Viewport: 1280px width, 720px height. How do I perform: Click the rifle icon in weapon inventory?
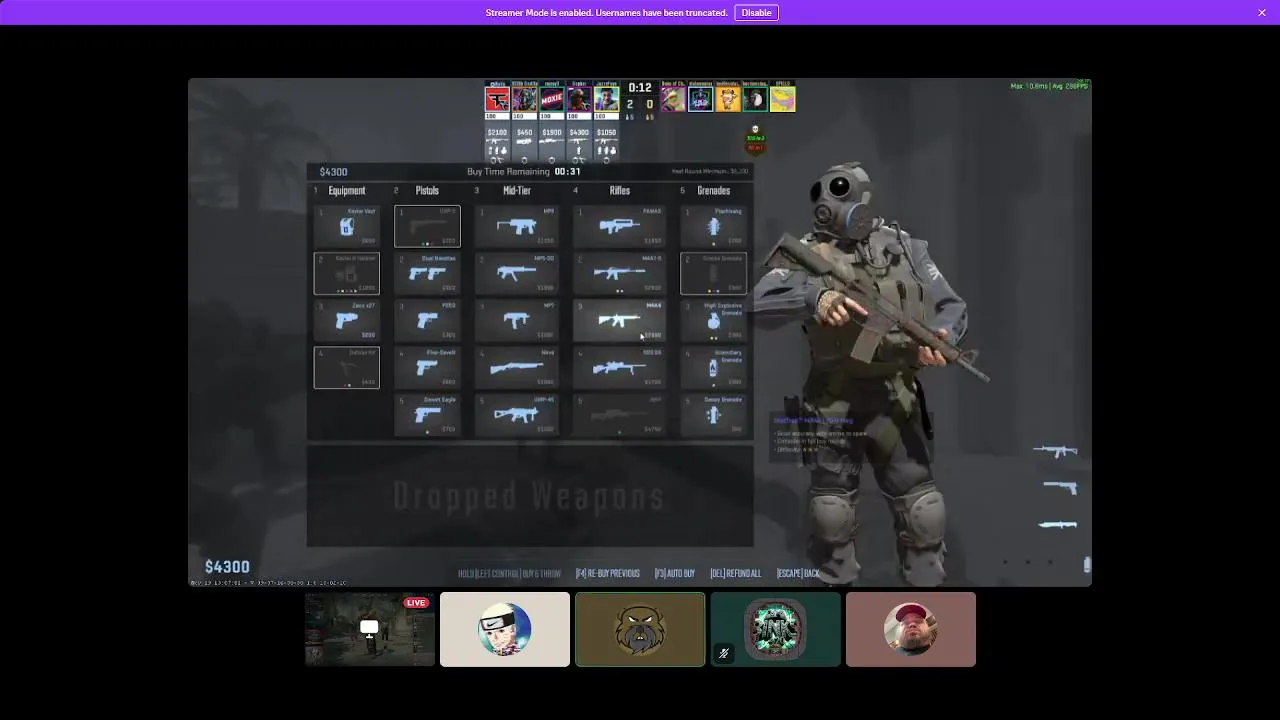tap(1055, 451)
